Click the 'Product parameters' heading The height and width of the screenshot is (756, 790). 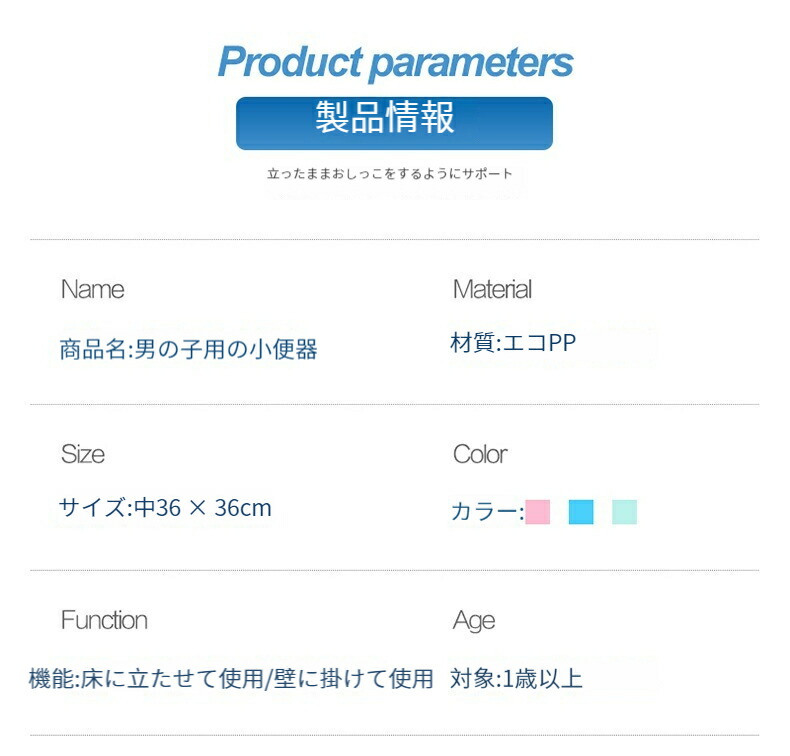[x=395, y=62]
